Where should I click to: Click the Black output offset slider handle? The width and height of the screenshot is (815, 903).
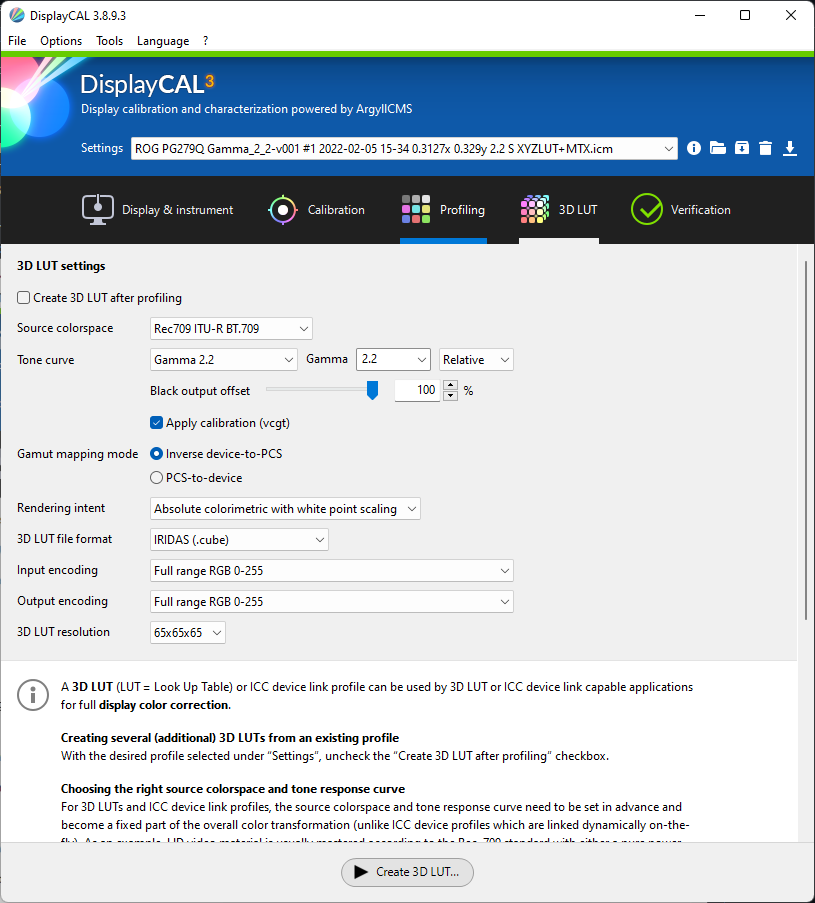[x=373, y=390]
